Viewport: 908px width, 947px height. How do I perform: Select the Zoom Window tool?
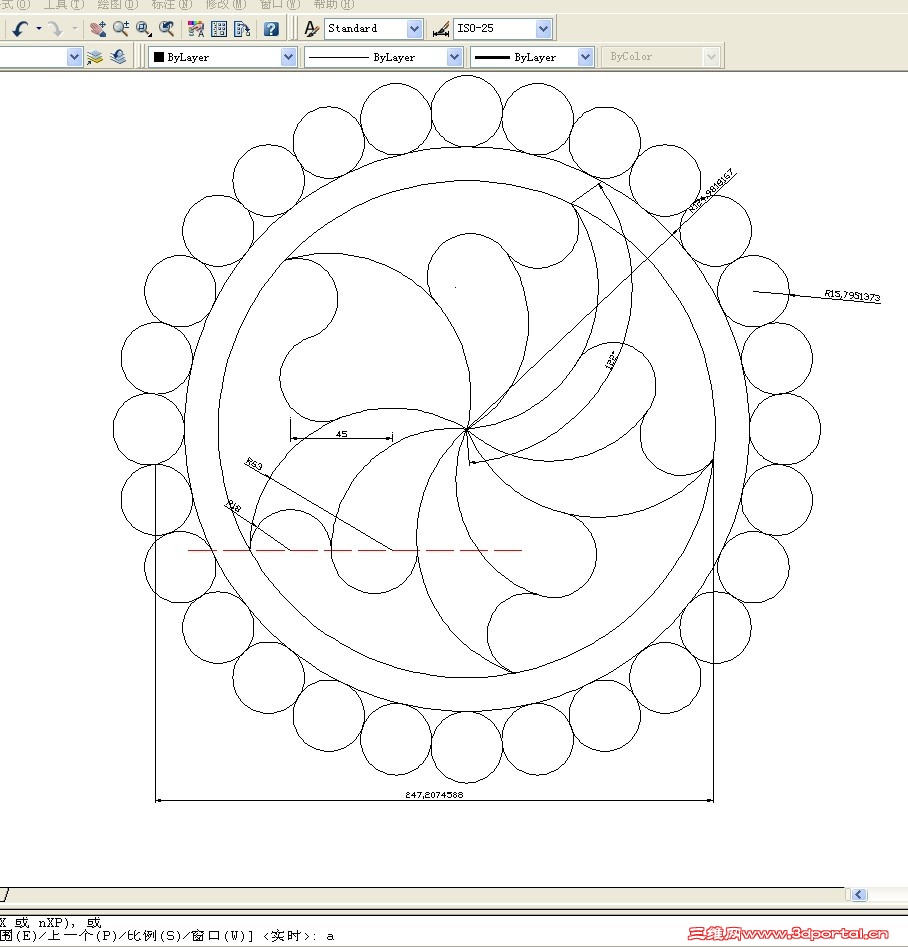(x=144, y=28)
